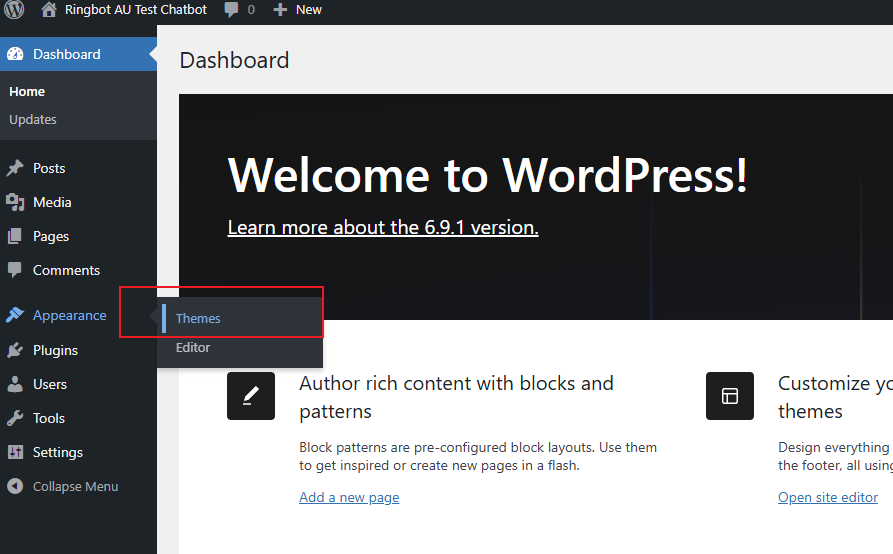Open the Pages menu label

click(x=51, y=236)
